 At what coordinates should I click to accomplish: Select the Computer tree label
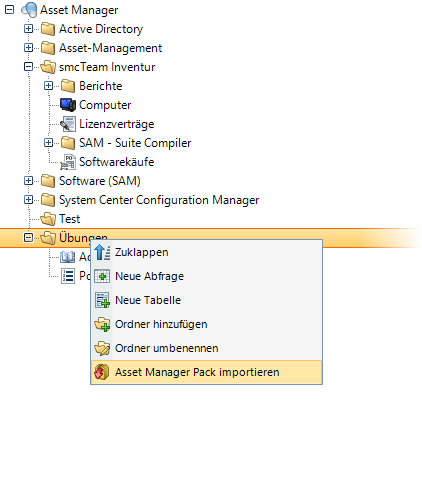(105, 105)
